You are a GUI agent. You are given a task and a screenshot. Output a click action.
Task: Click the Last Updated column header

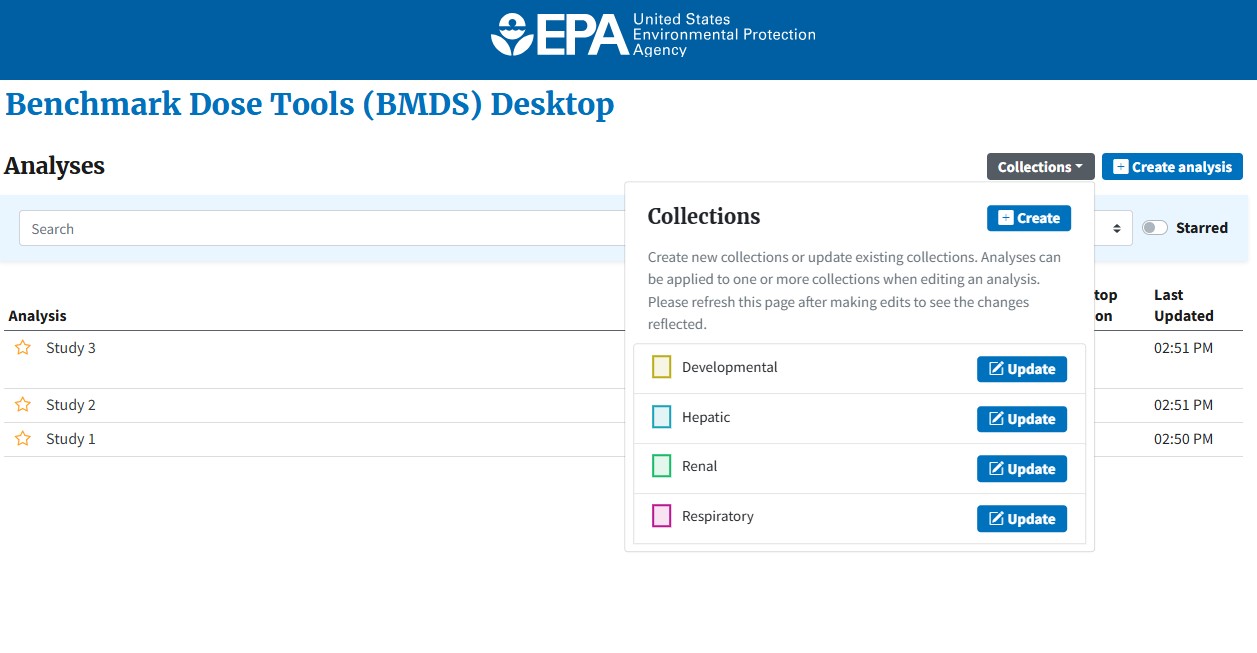click(1184, 305)
